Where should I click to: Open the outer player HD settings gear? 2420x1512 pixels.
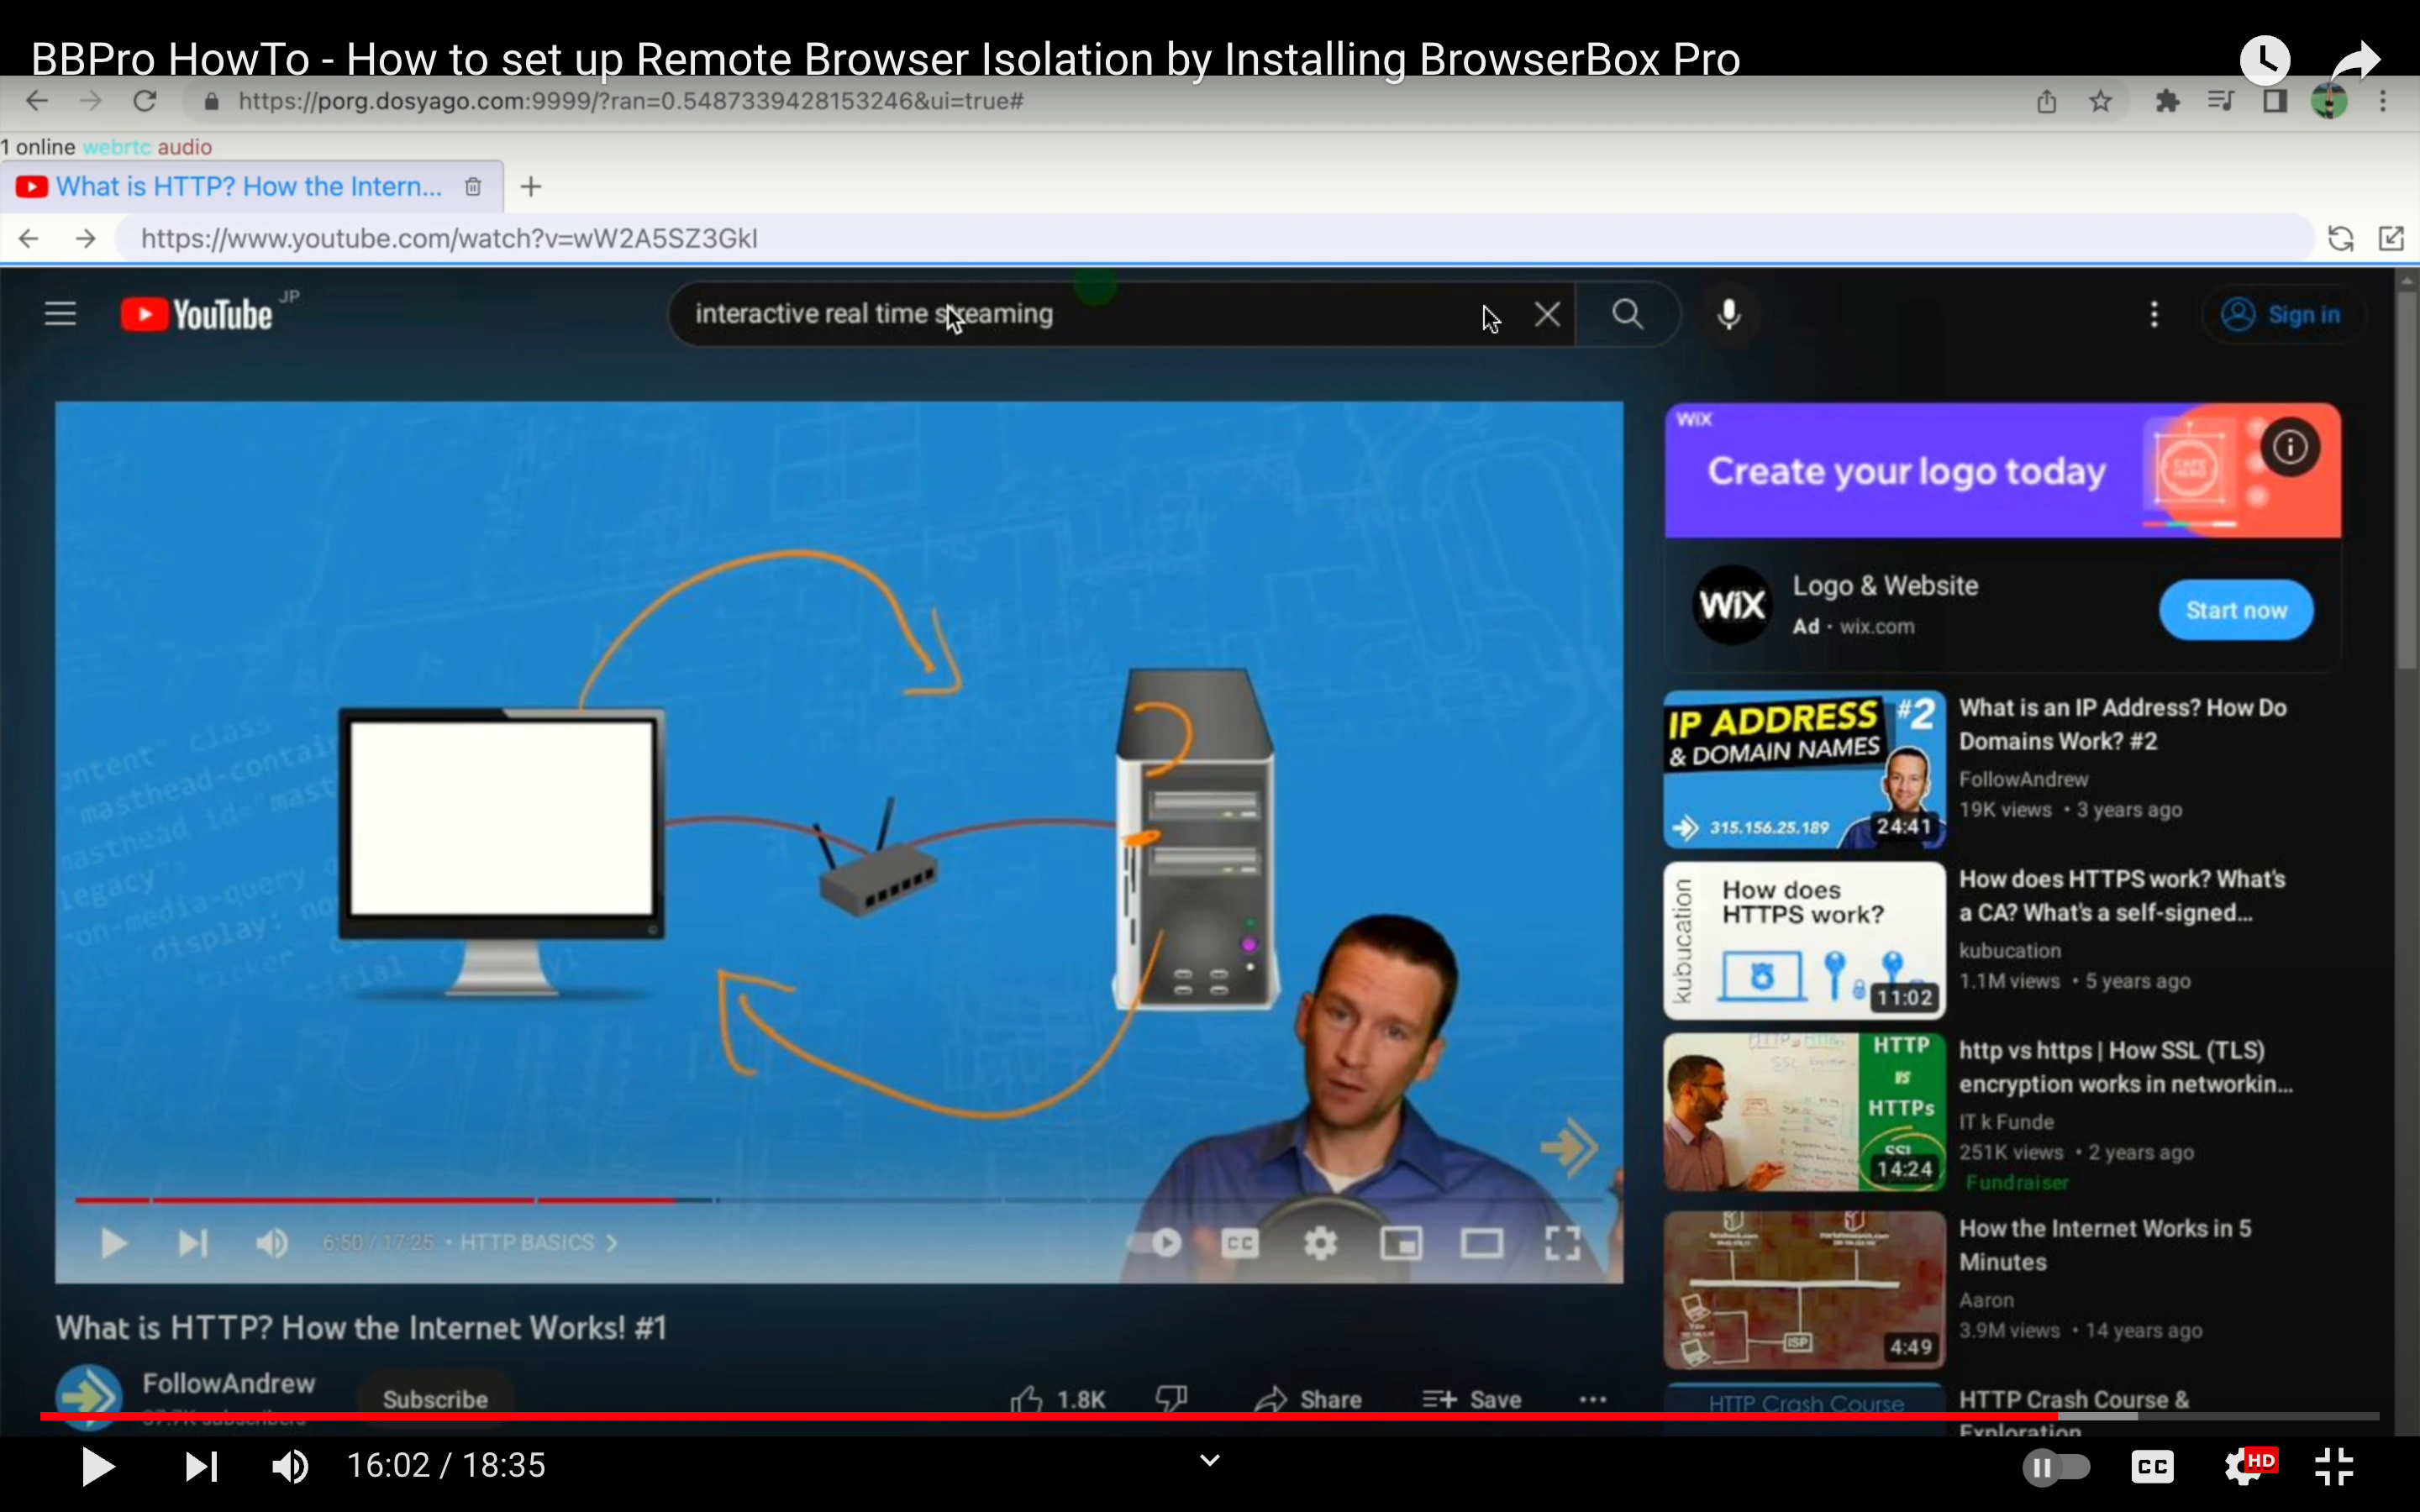click(2248, 1466)
